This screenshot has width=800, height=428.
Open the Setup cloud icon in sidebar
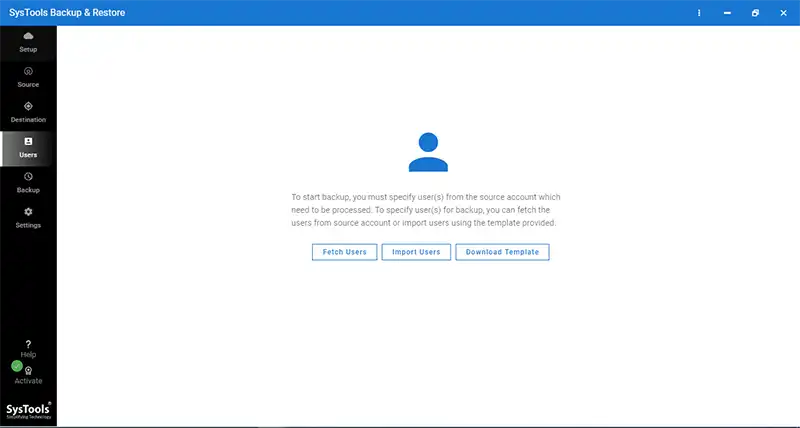click(x=28, y=36)
